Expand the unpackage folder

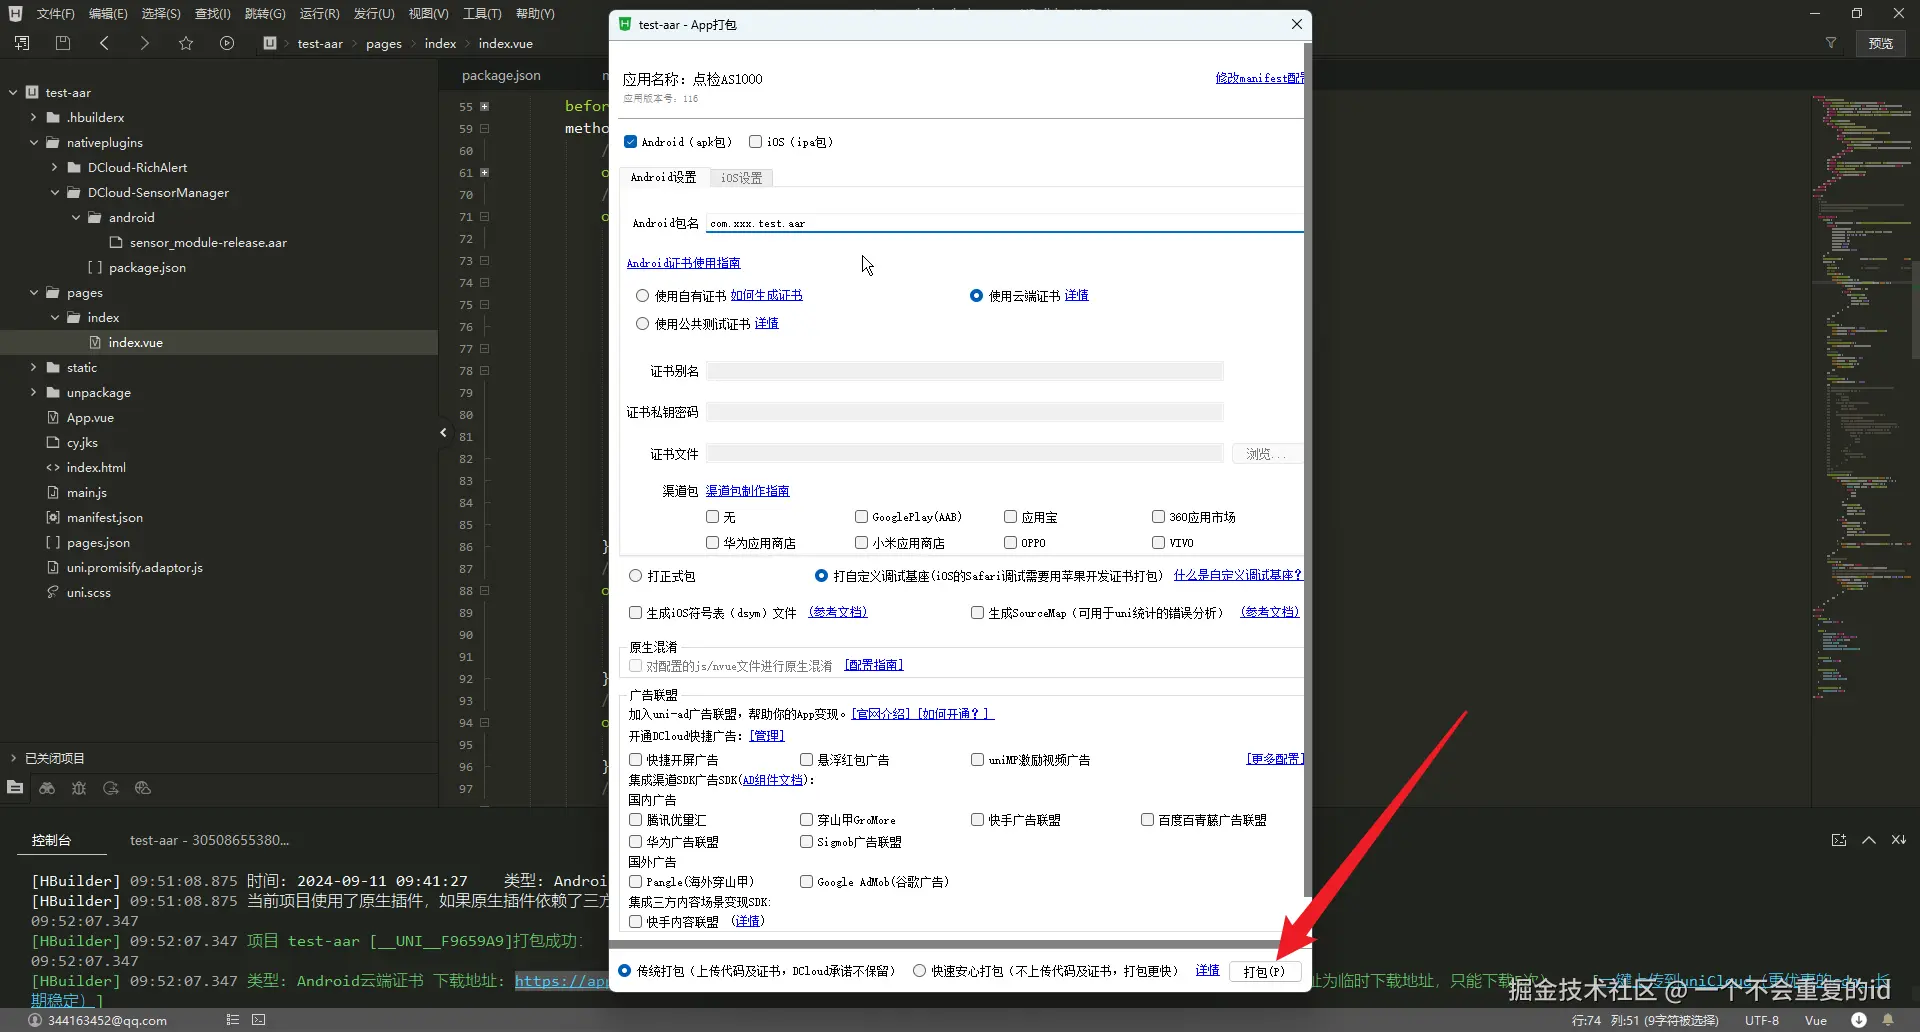tap(33, 392)
